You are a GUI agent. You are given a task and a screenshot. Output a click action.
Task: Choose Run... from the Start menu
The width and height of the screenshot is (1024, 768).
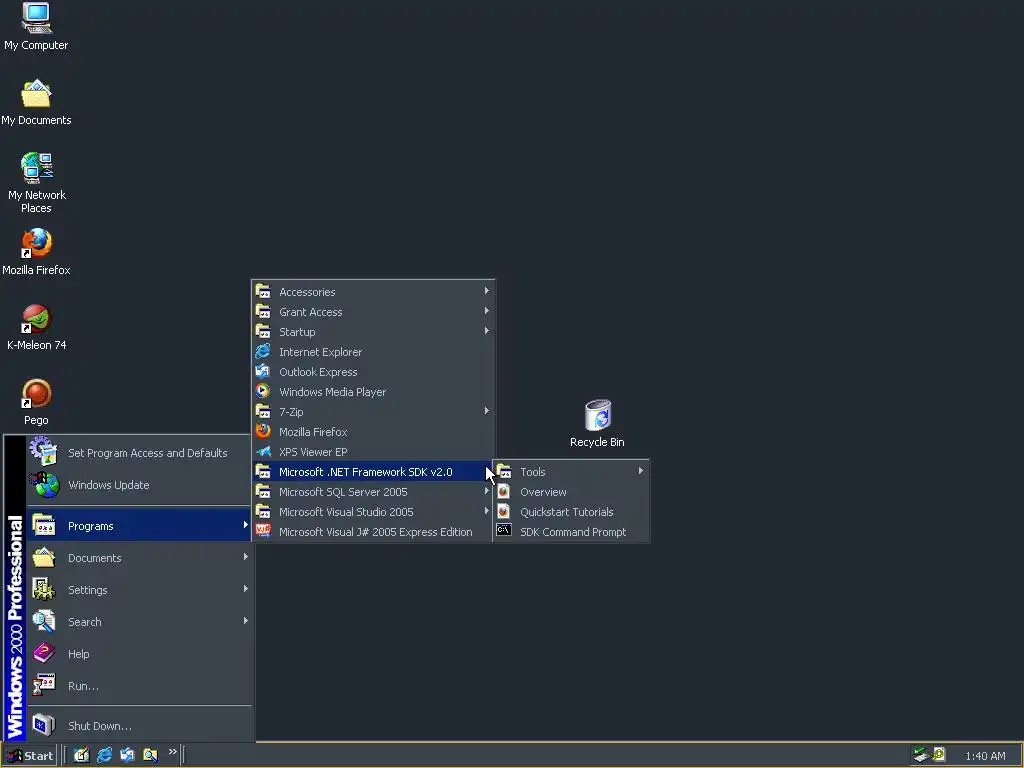(x=139, y=686)
